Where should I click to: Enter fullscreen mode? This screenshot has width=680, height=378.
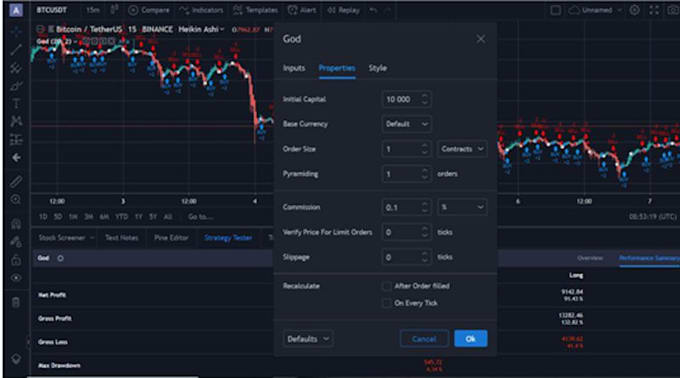(x=654, y=10)
